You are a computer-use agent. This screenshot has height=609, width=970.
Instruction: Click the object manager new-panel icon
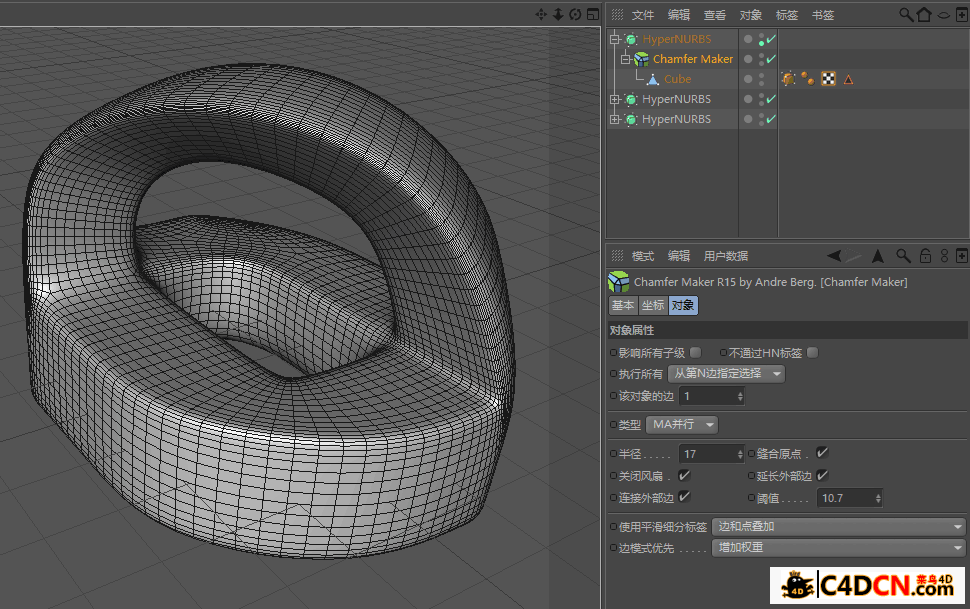(x=962, y=14)
